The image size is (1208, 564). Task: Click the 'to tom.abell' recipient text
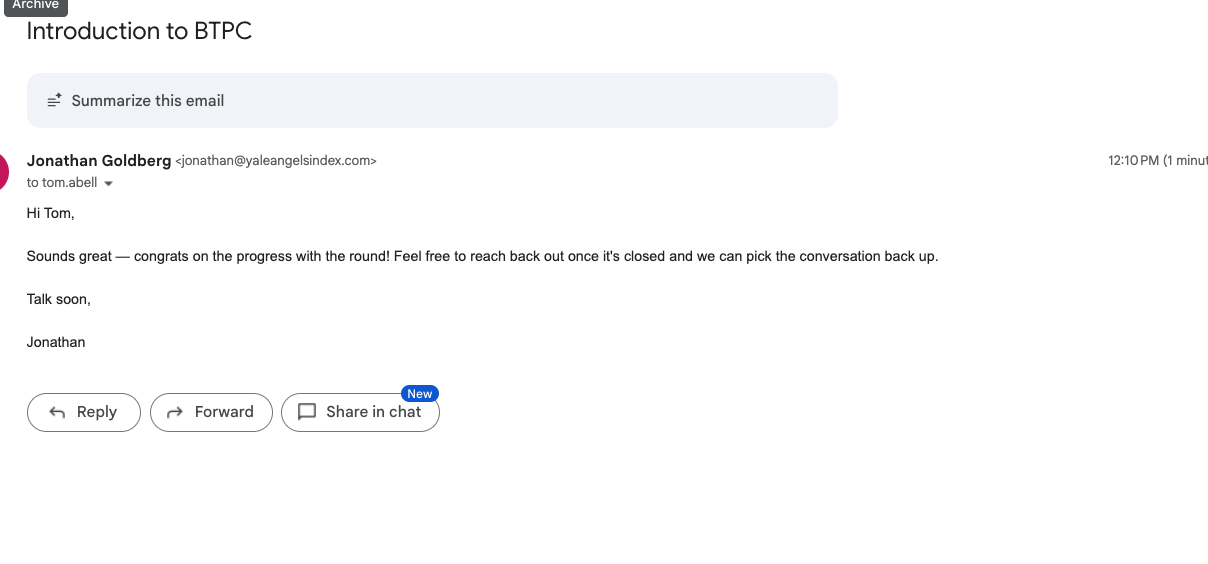[x=62, y=183]
